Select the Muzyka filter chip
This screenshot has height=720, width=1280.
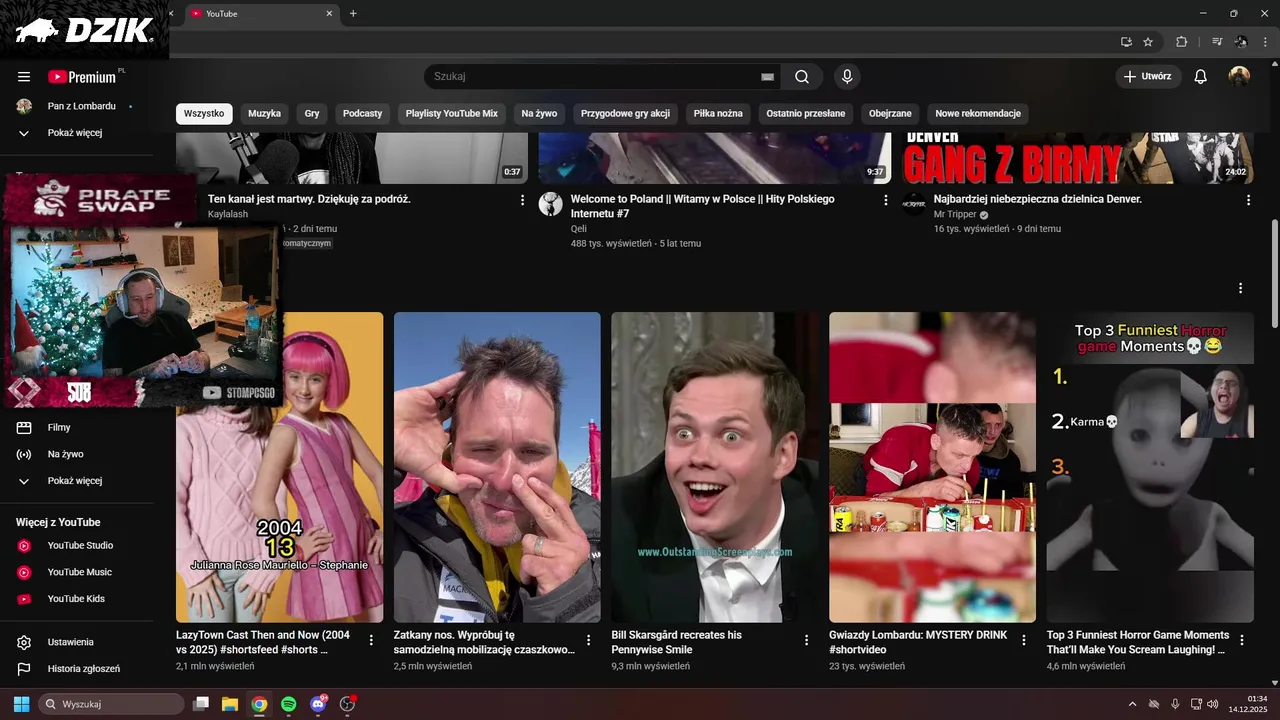point(264,113)
